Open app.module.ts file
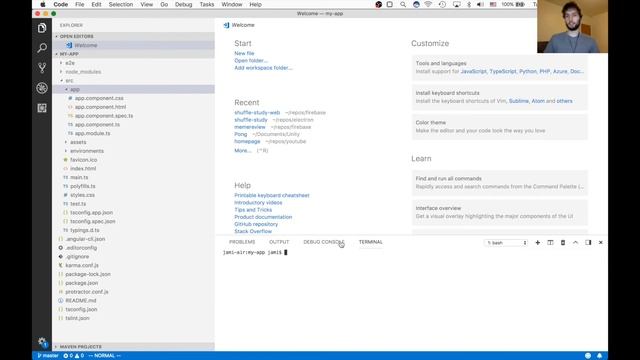Viewport: 640px width, 360px height. (92, 133)
